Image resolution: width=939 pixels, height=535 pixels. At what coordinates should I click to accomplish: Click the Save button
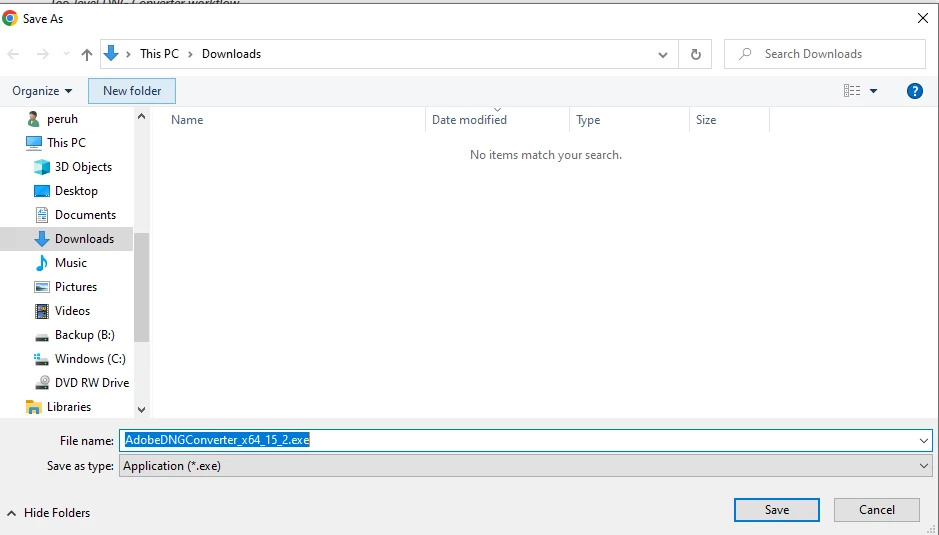point(777,510)
